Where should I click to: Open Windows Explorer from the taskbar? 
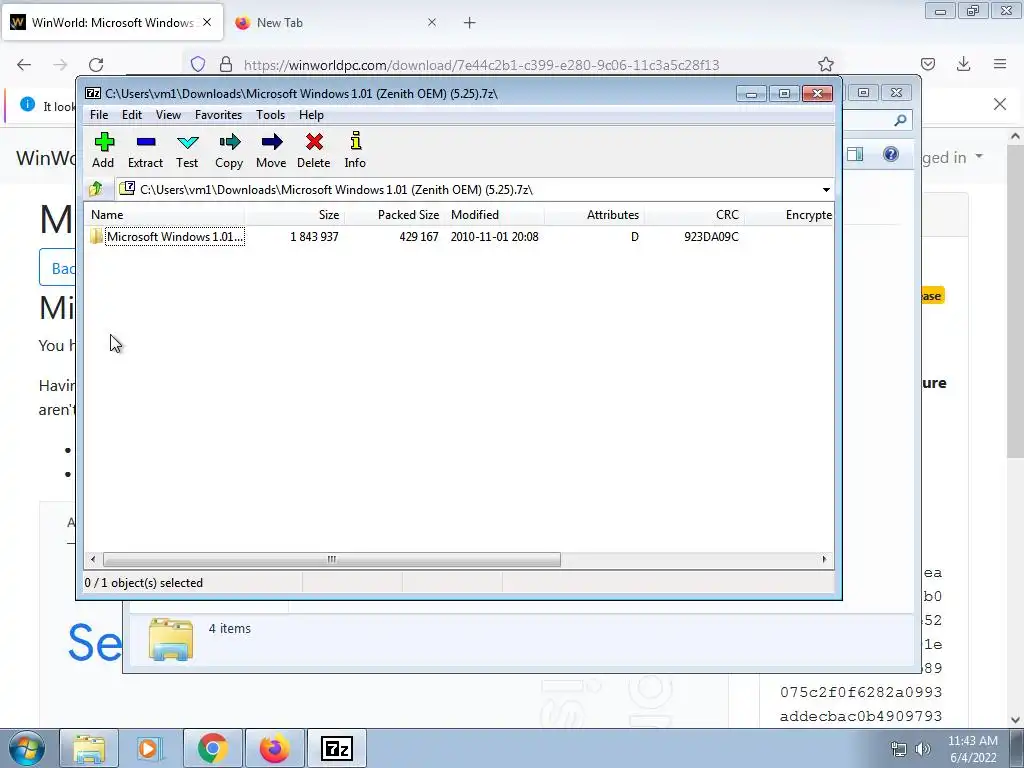click(x=89, y=748)
